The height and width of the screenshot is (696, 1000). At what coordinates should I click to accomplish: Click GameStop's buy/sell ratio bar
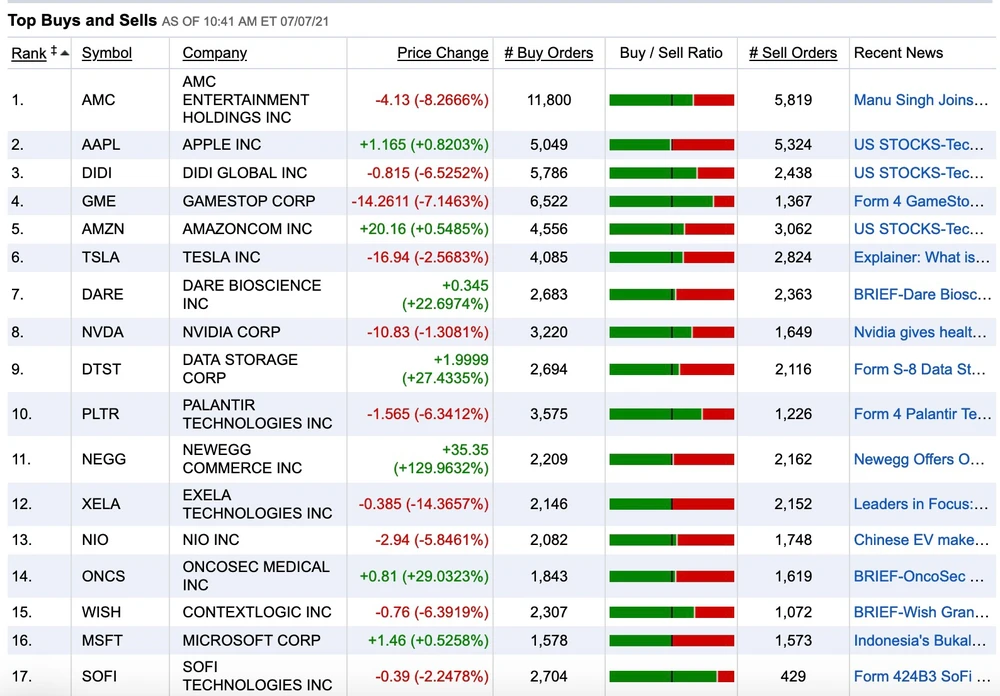tap(671, 201)
